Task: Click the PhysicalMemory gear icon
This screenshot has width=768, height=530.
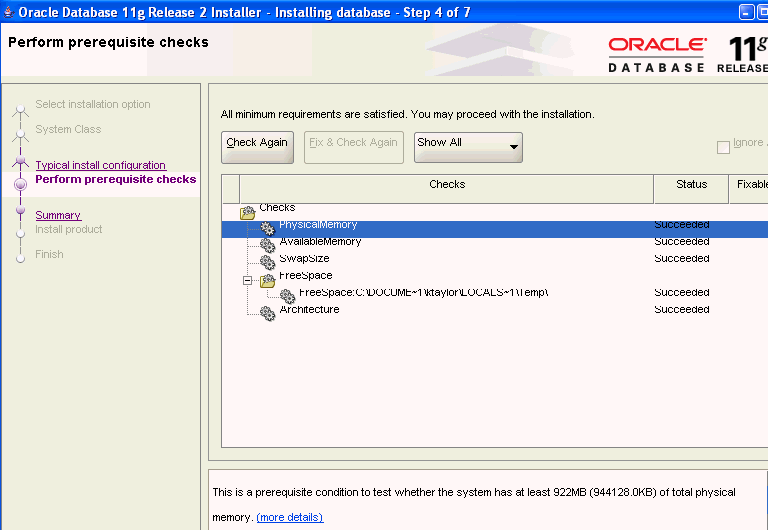Action: click(267, 229)
